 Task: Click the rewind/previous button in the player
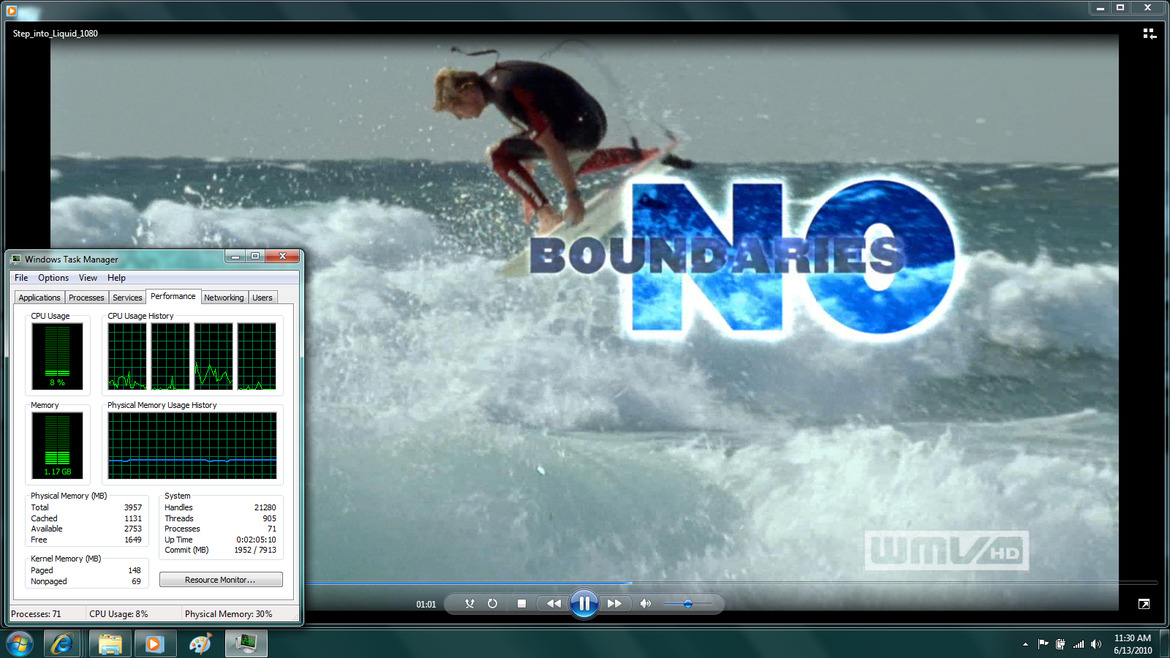(554, 604)
